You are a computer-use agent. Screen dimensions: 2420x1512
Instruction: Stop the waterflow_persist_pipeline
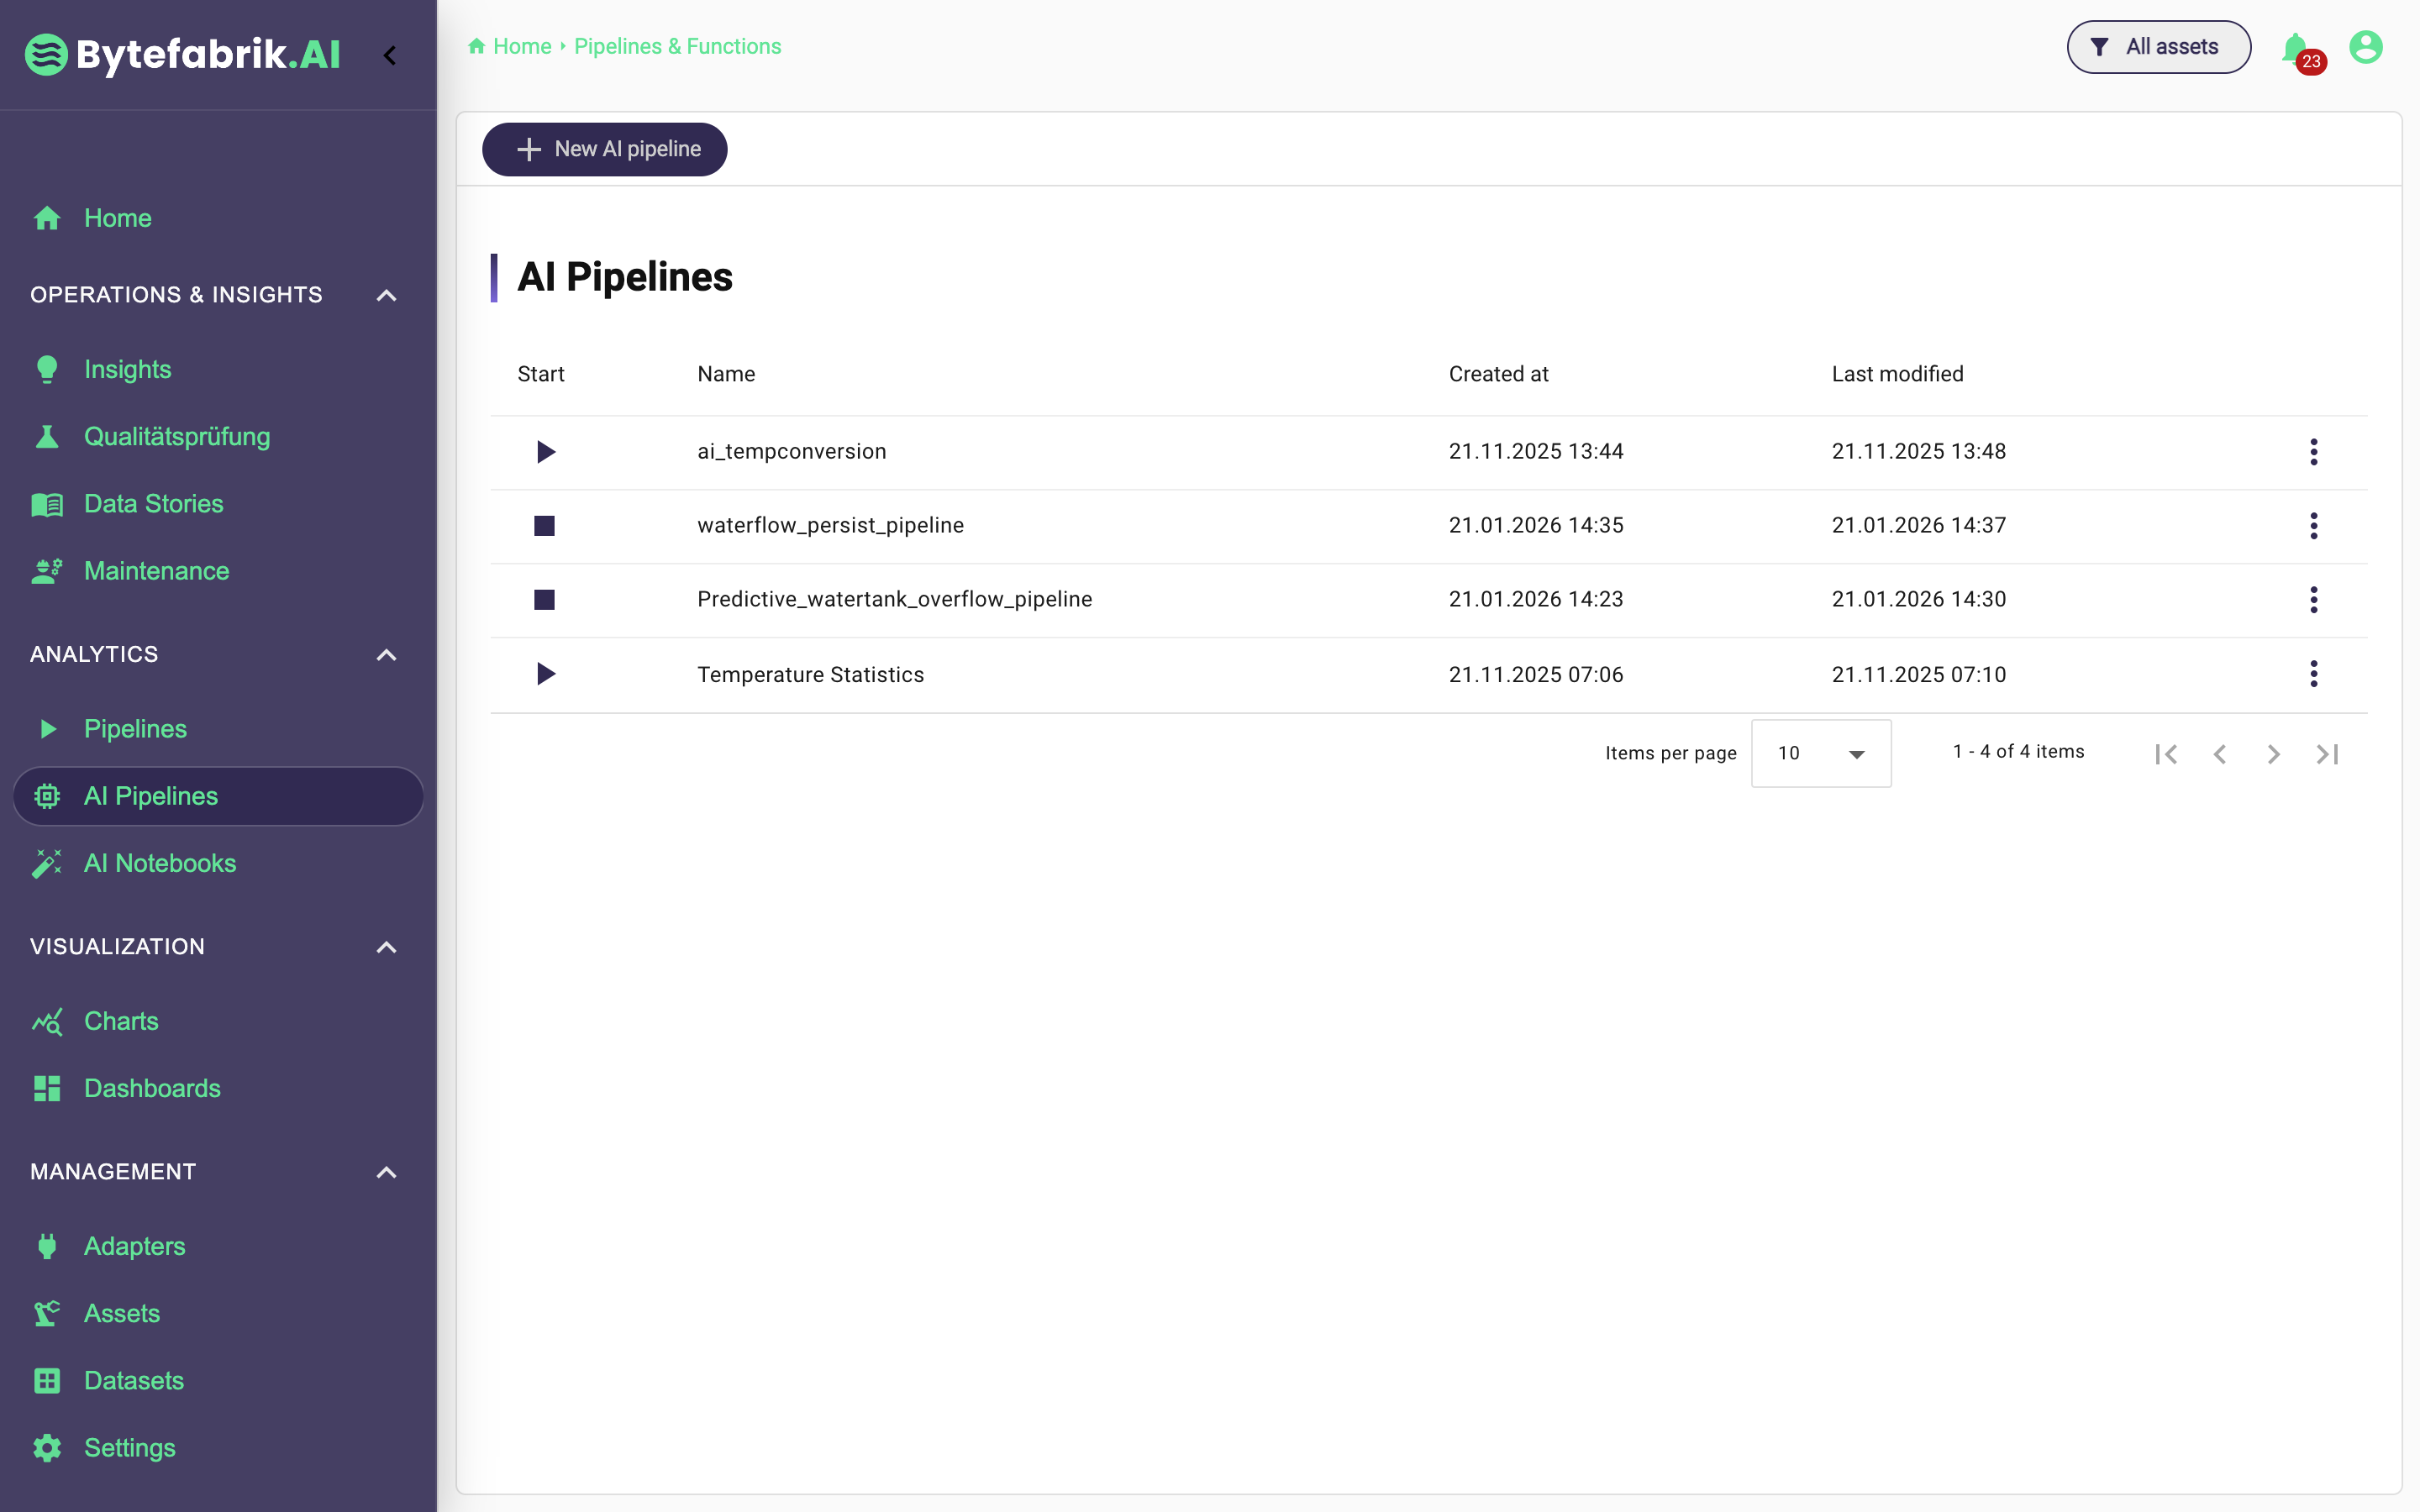544,526
